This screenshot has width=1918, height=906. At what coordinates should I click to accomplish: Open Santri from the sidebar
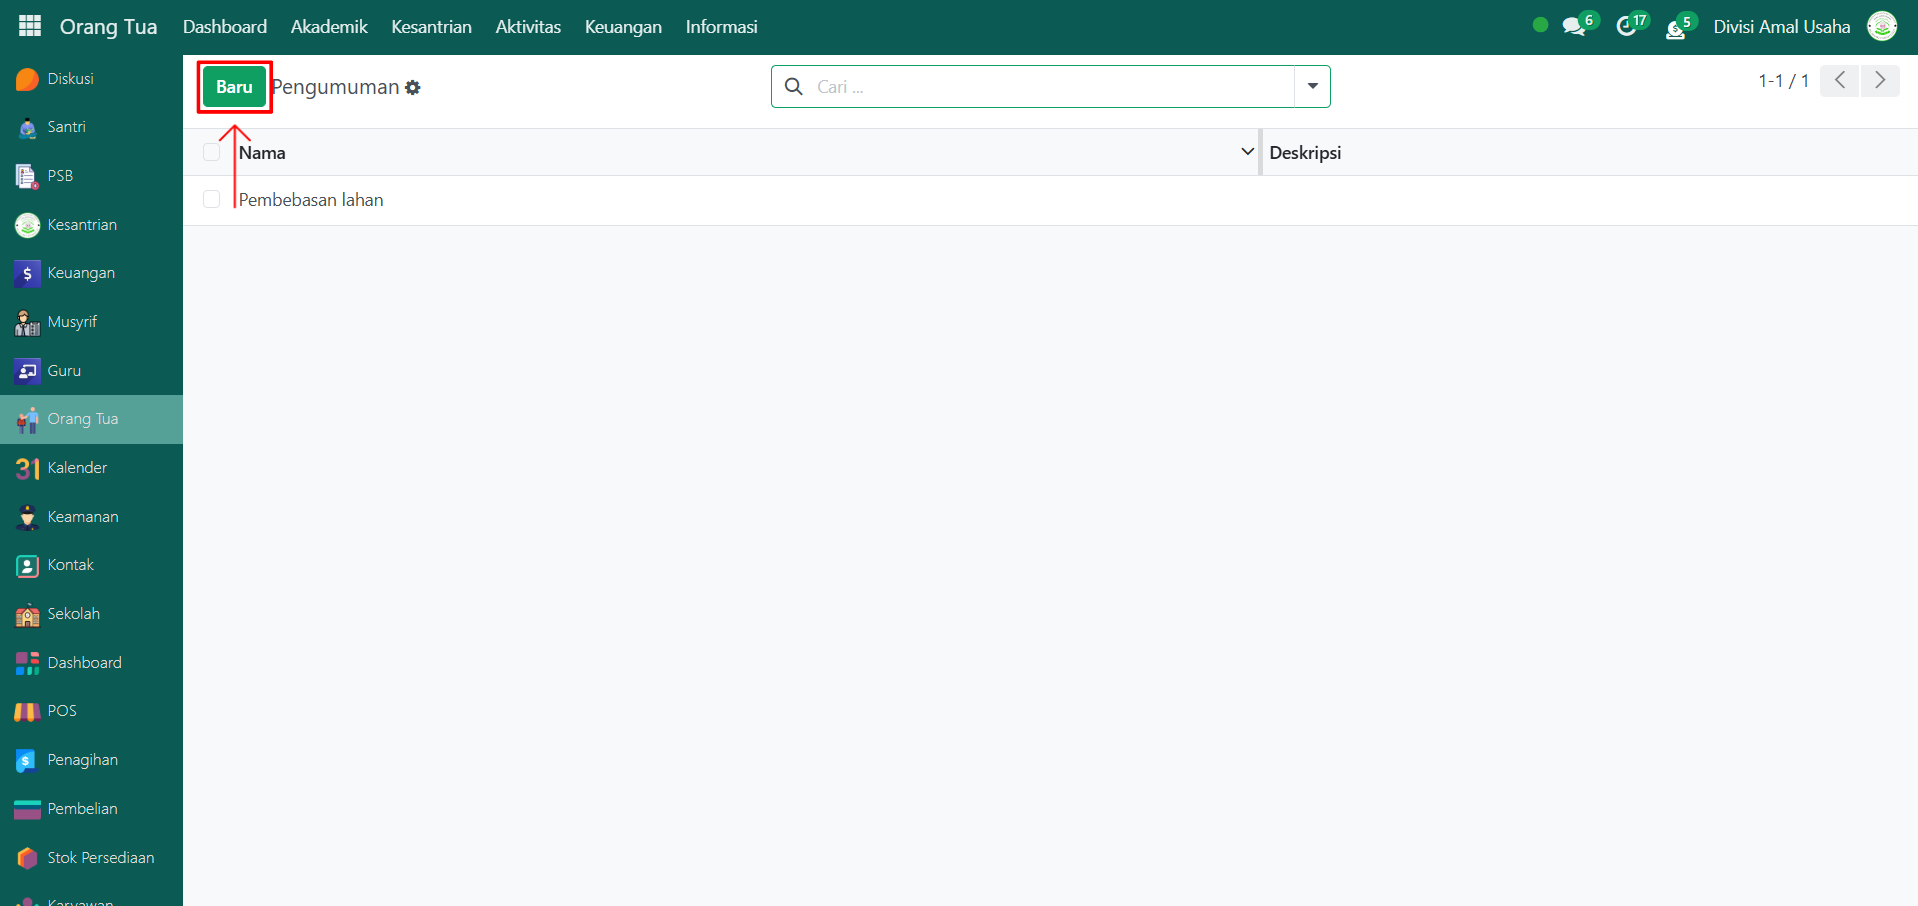pos(66,127)
